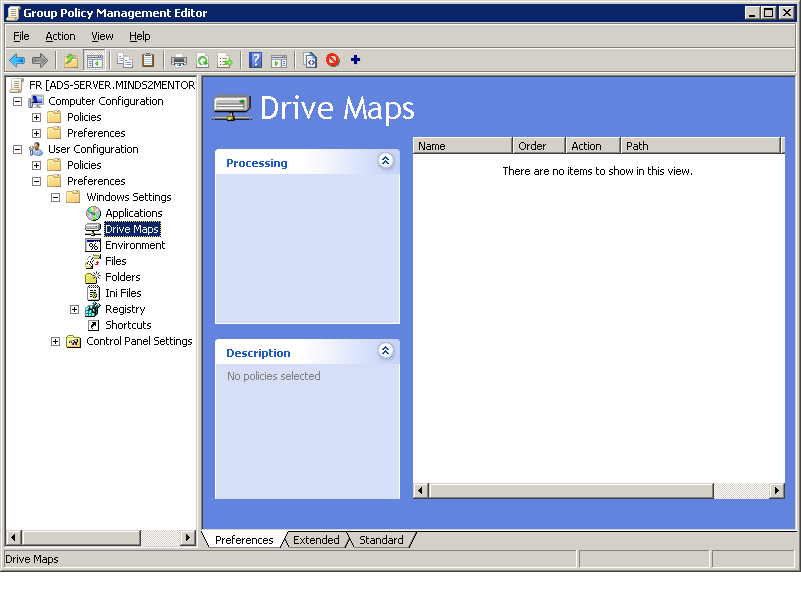Click left arrow of list horizontal scrollbar
Viewport: 801px width, 614px height.
420,491
